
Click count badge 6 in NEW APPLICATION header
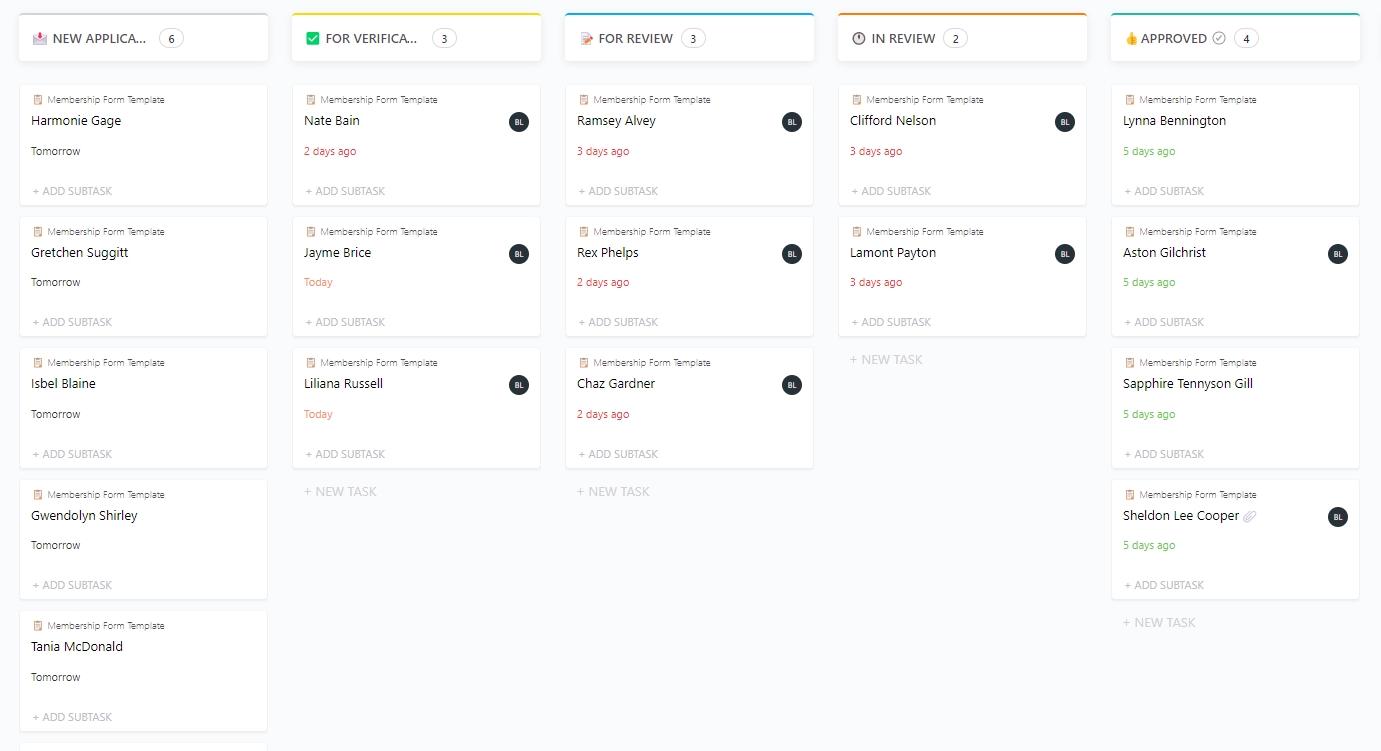(x=171, y=38)
